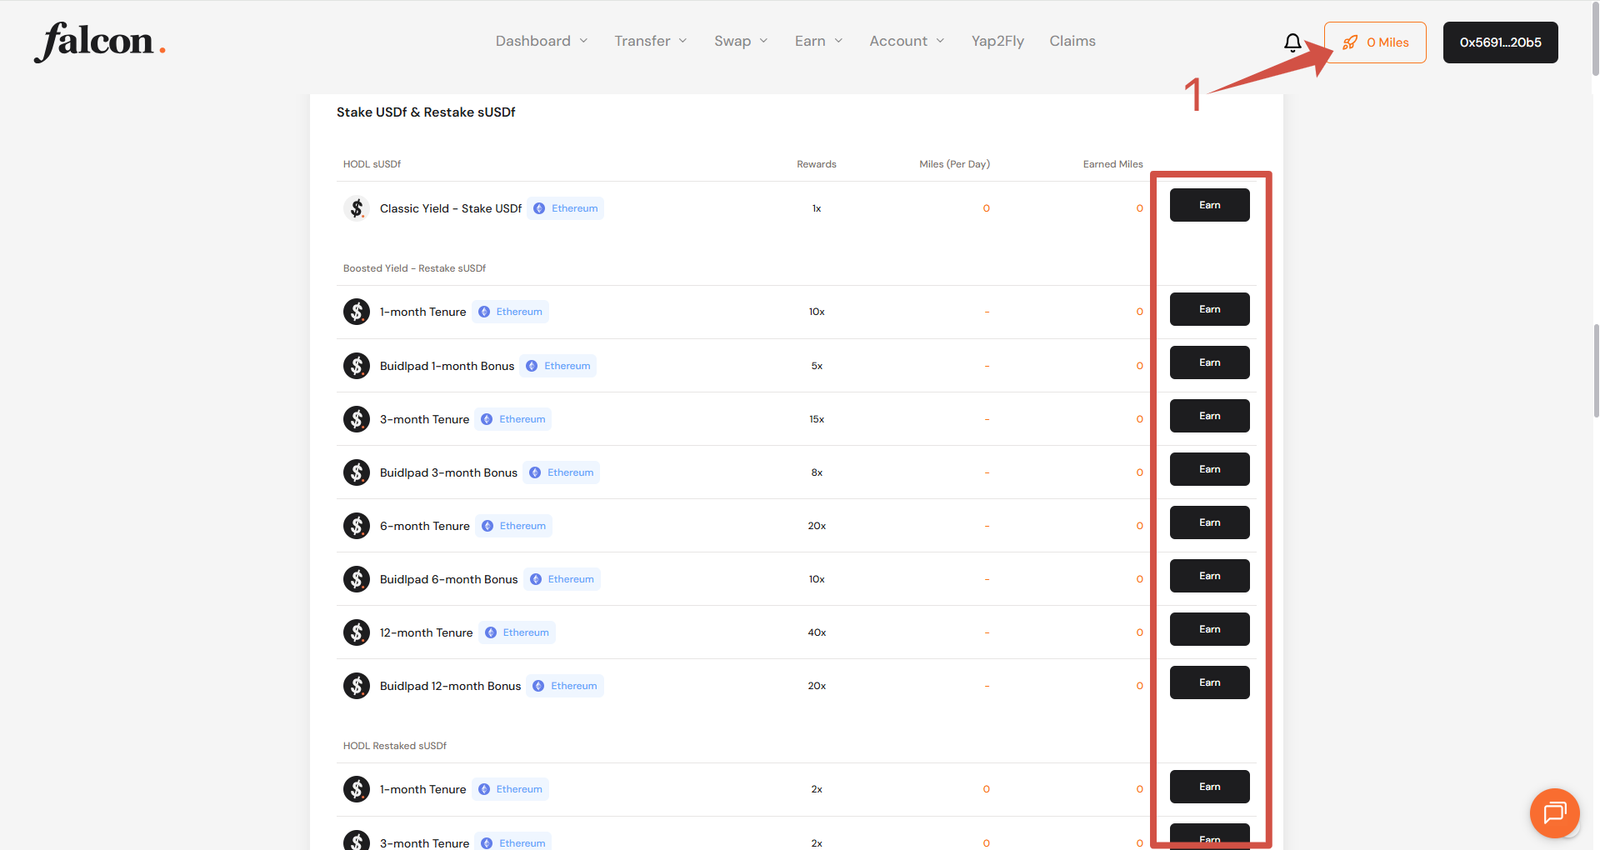
Task: Open the Swap dropdown menu
Action: click(x=740, y=41)
